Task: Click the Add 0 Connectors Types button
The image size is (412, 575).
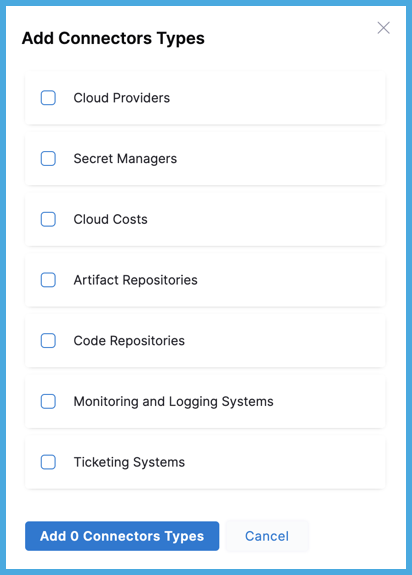Action: pos(122,536)
